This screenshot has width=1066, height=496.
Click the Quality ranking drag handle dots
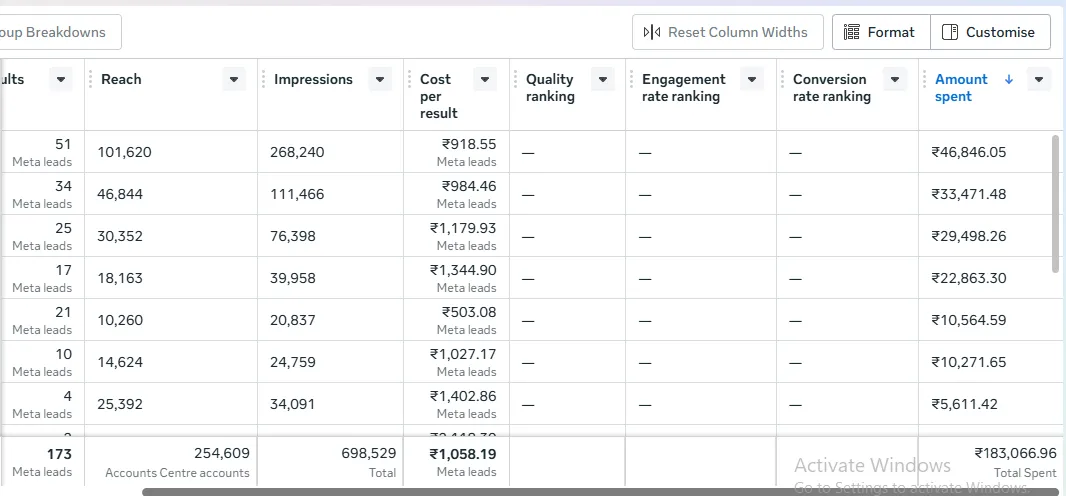[x=515, y=79]
